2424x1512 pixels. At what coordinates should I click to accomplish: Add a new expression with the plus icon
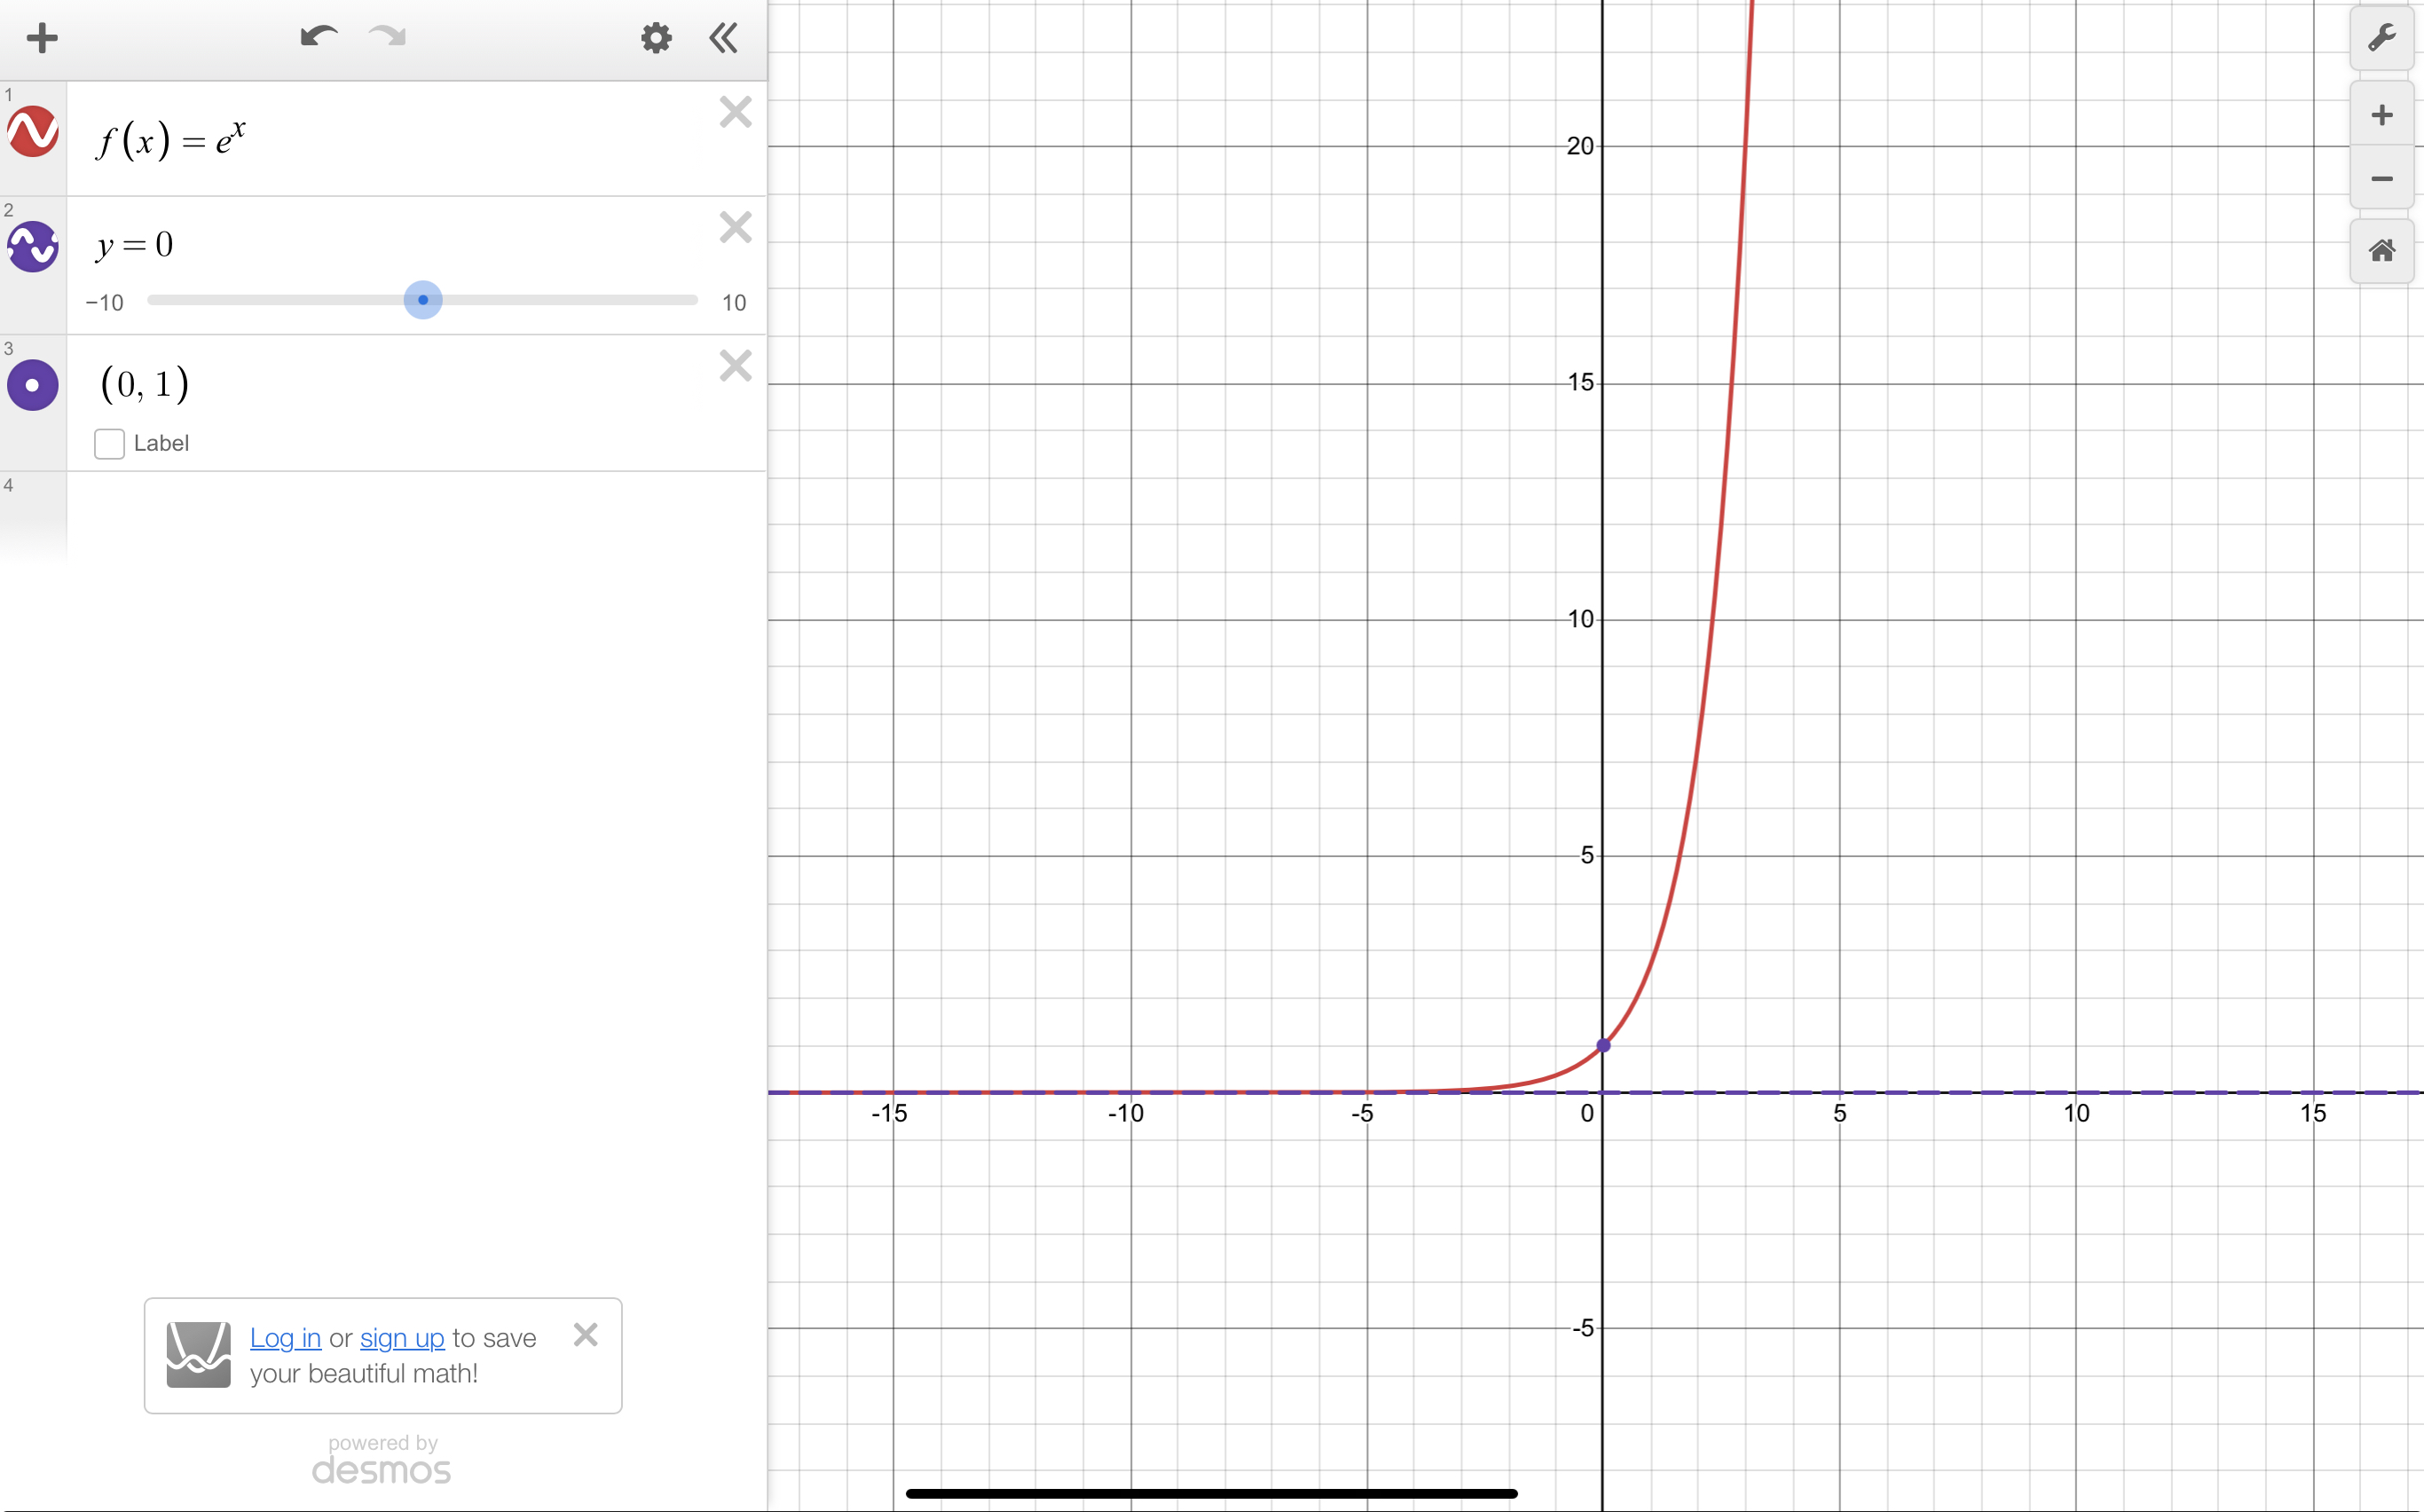pos(42,38)
